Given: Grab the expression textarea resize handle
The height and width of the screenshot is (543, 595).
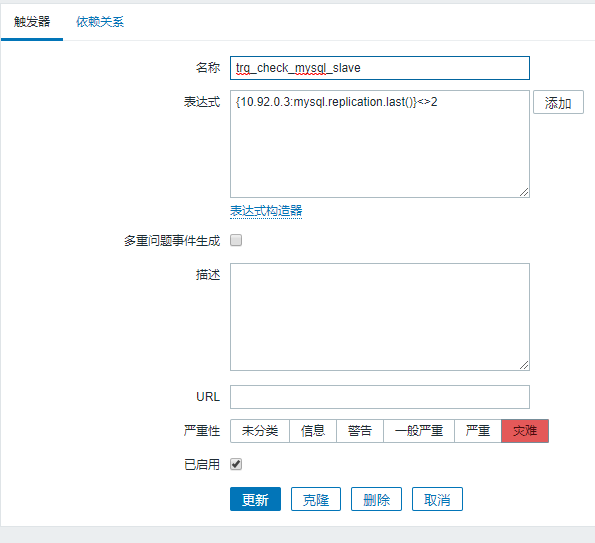Looking at the screenshot, I should pos(524,192).
